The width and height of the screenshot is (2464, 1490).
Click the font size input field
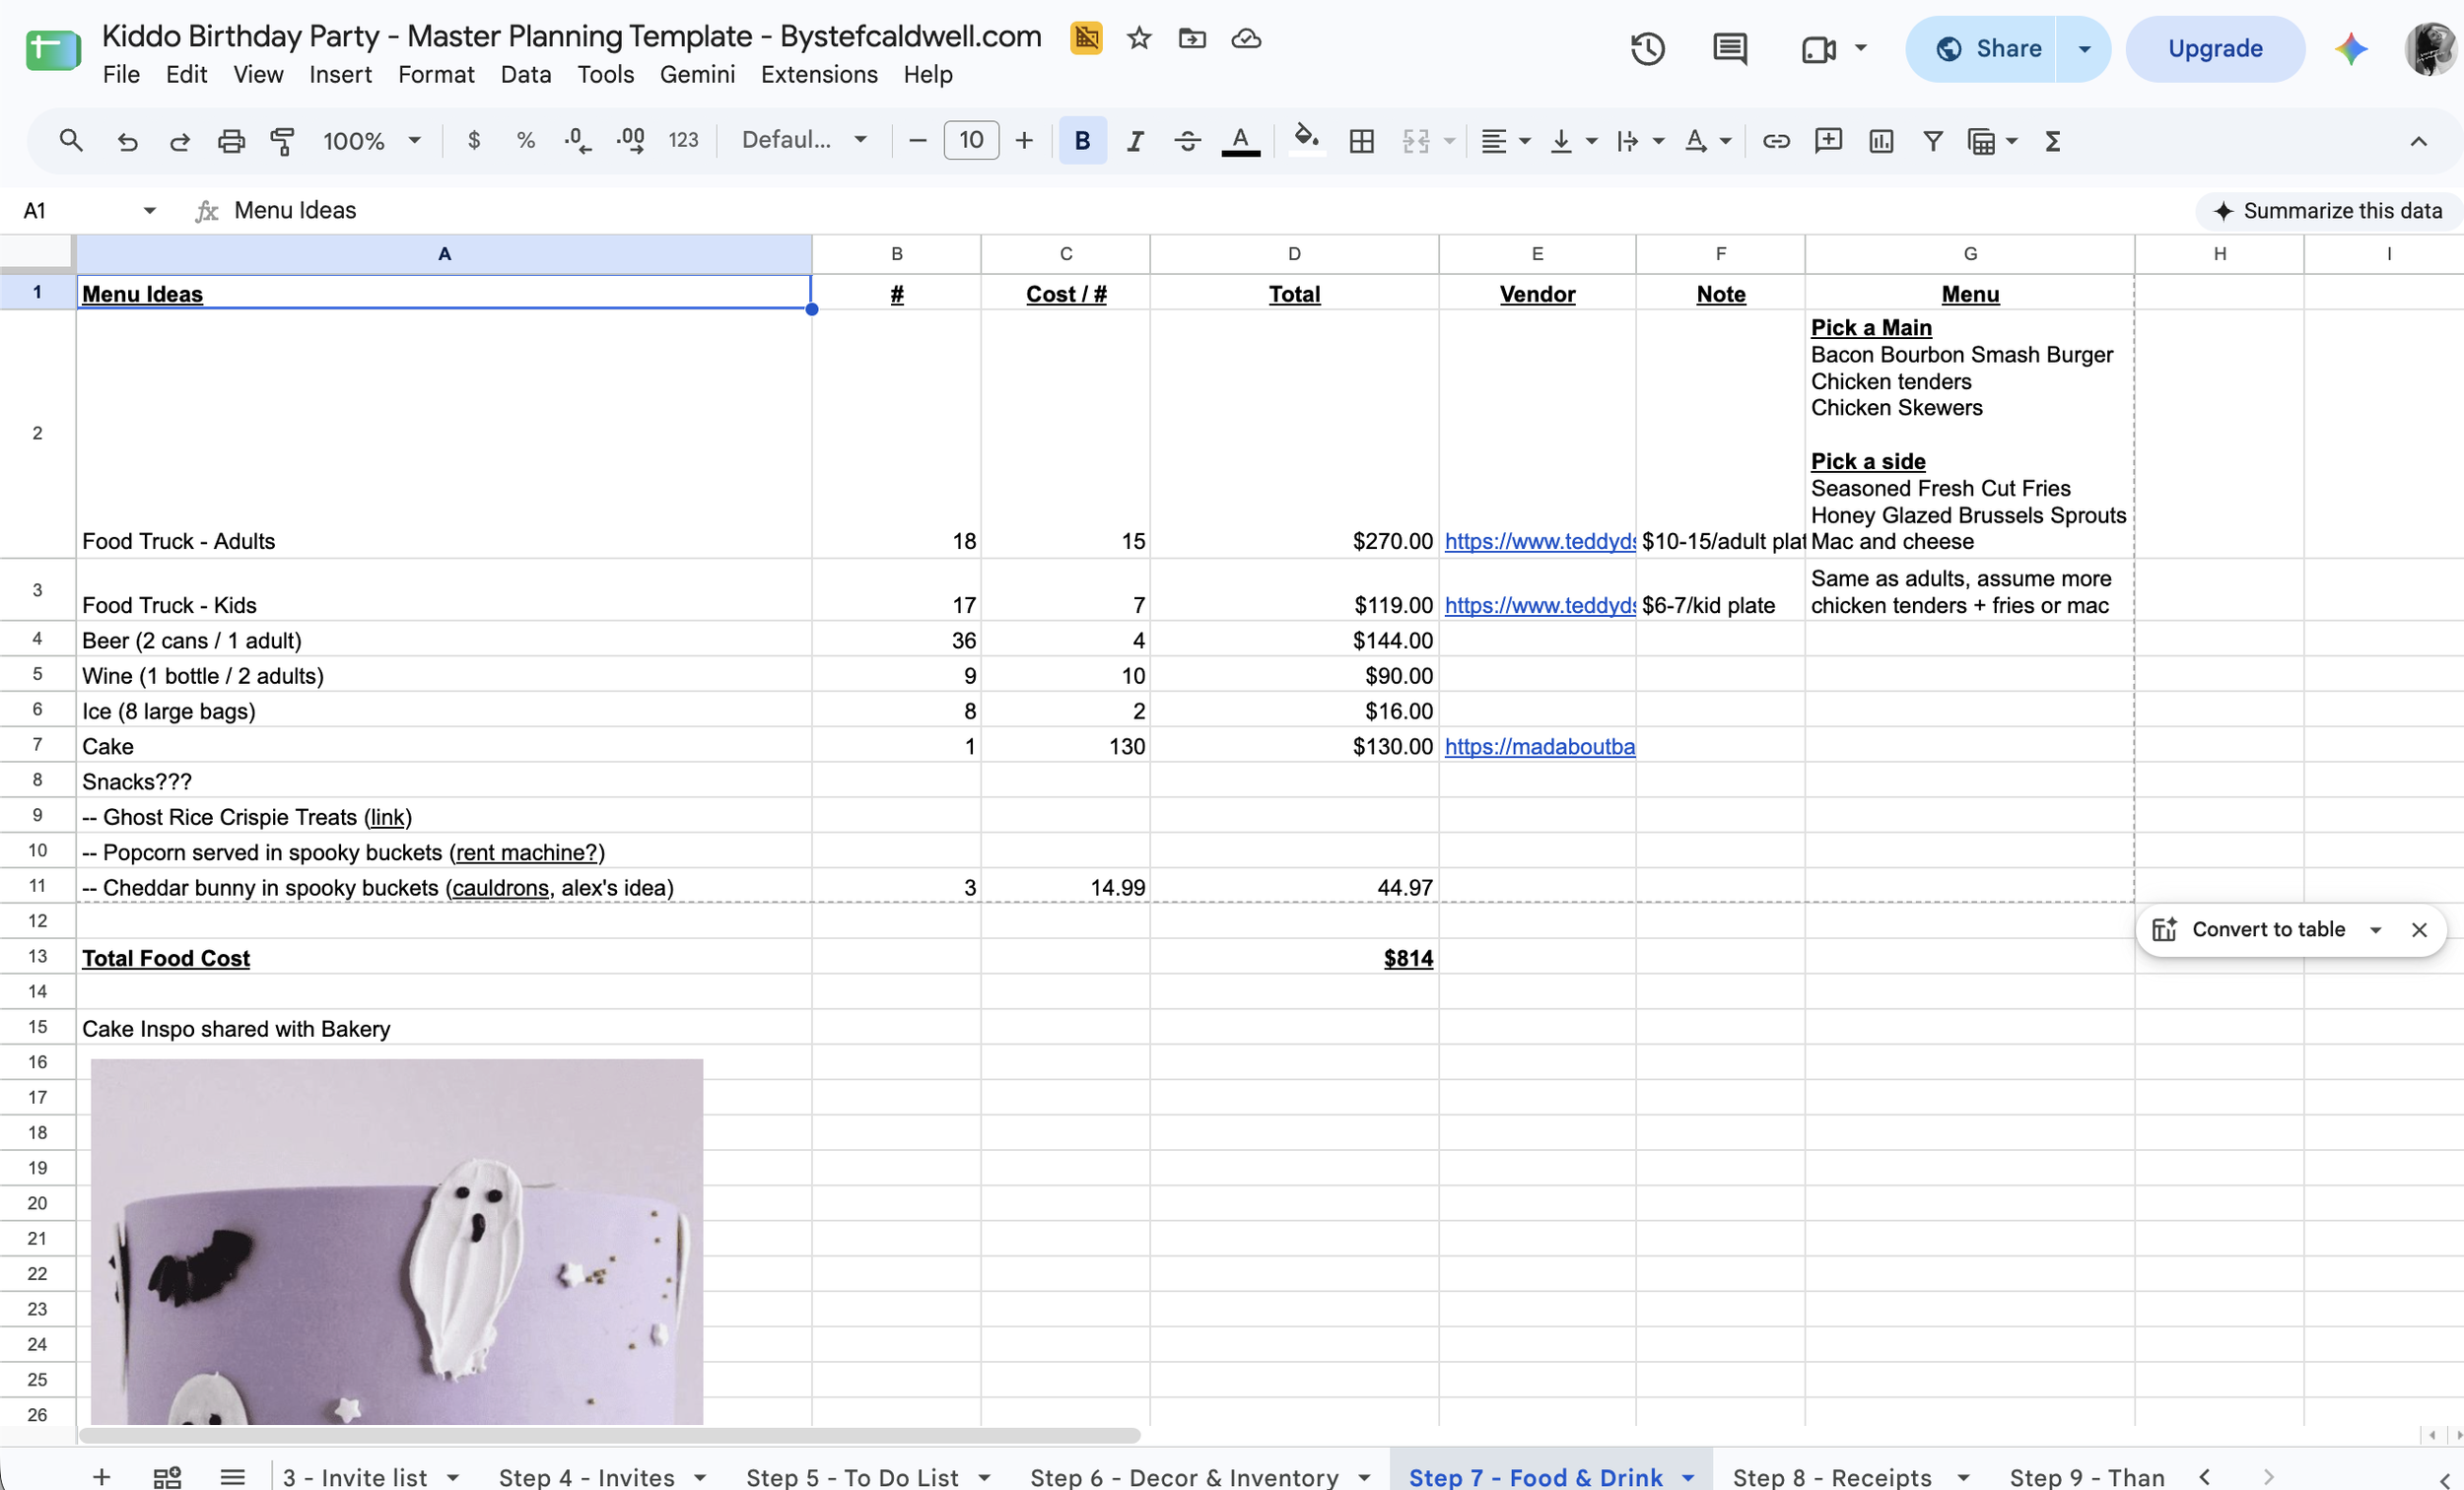pyautogui.click(x=970, y=141)
